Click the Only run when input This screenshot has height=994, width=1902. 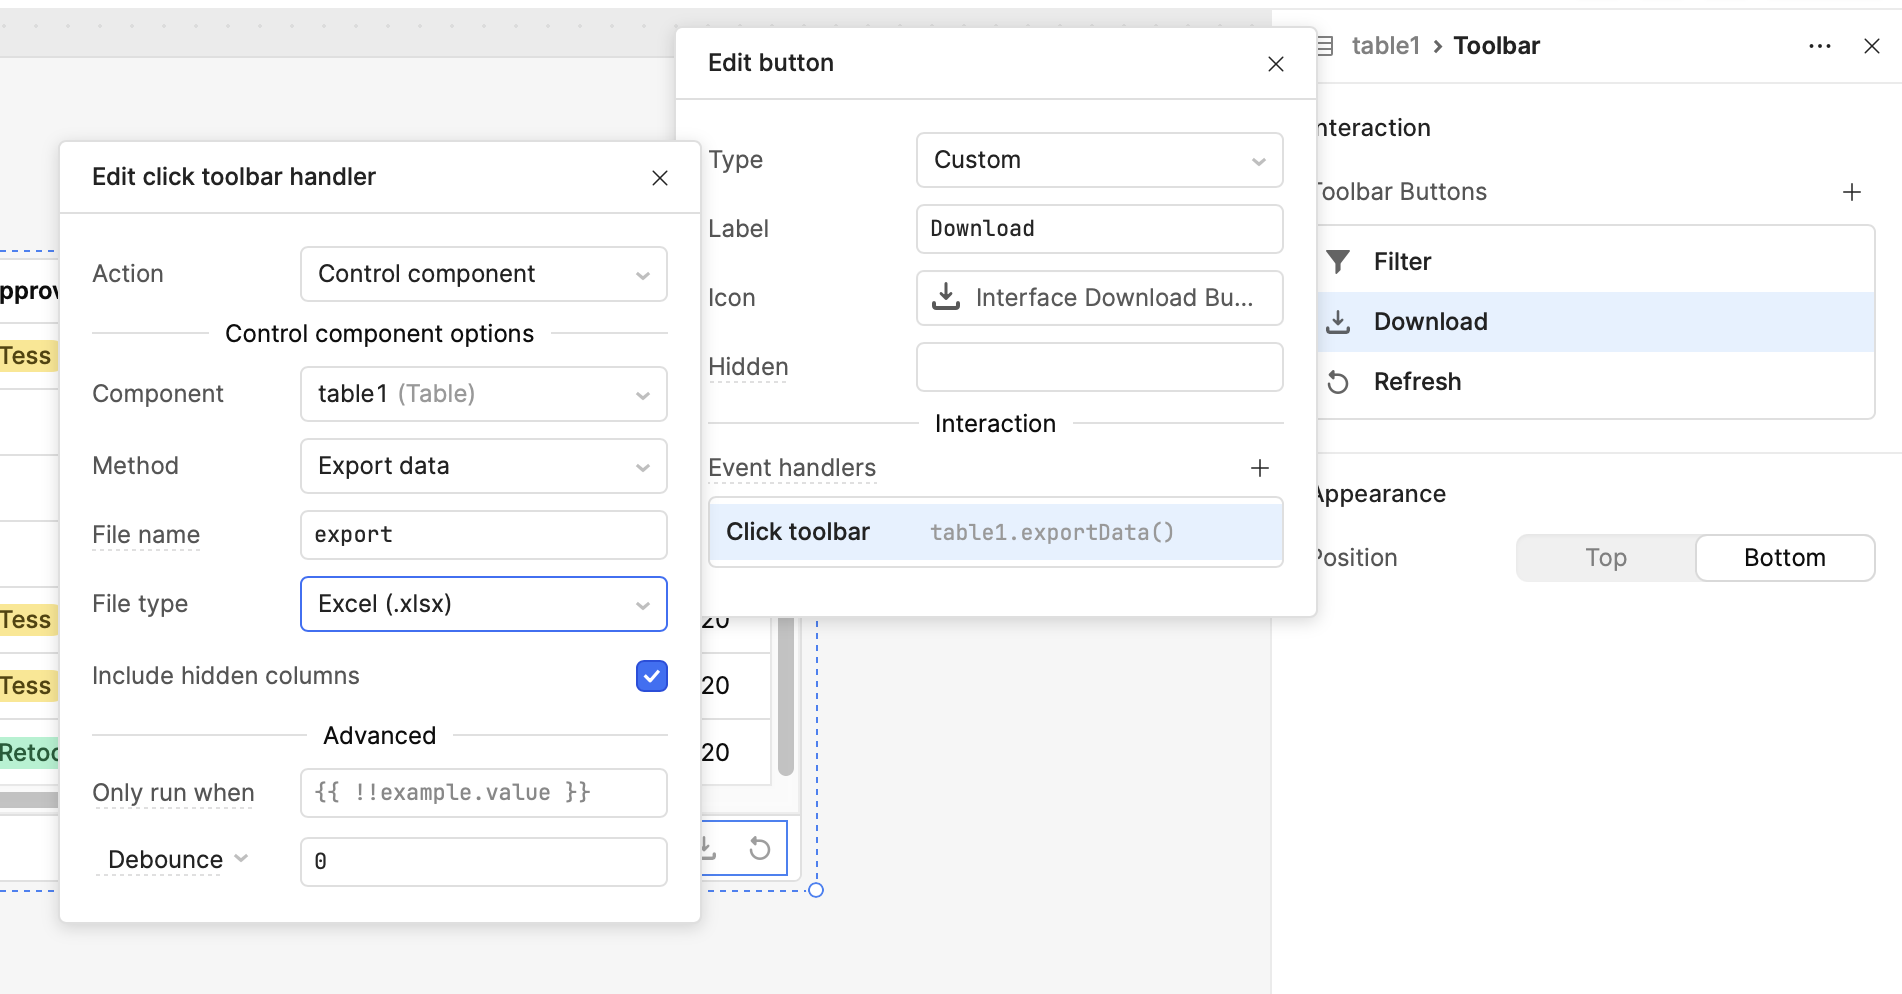tap(484, 793)
